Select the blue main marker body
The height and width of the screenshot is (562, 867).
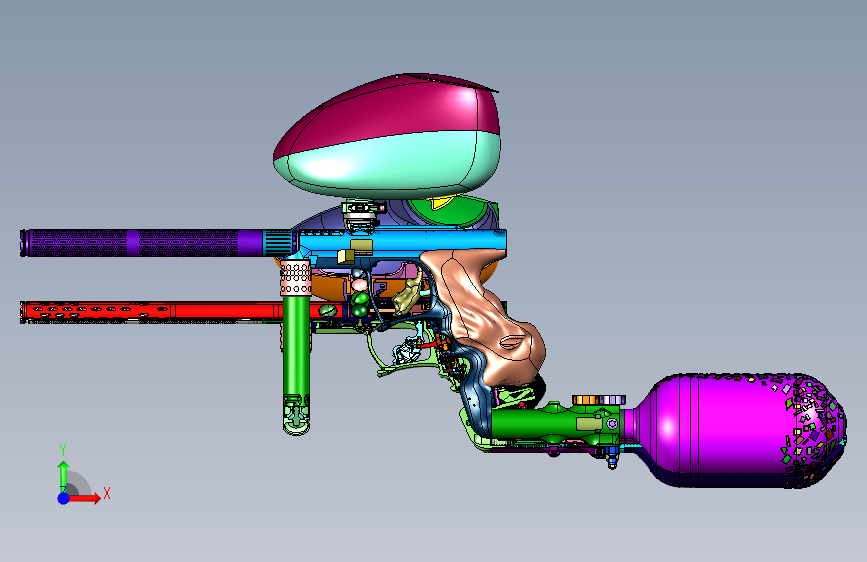404,242
